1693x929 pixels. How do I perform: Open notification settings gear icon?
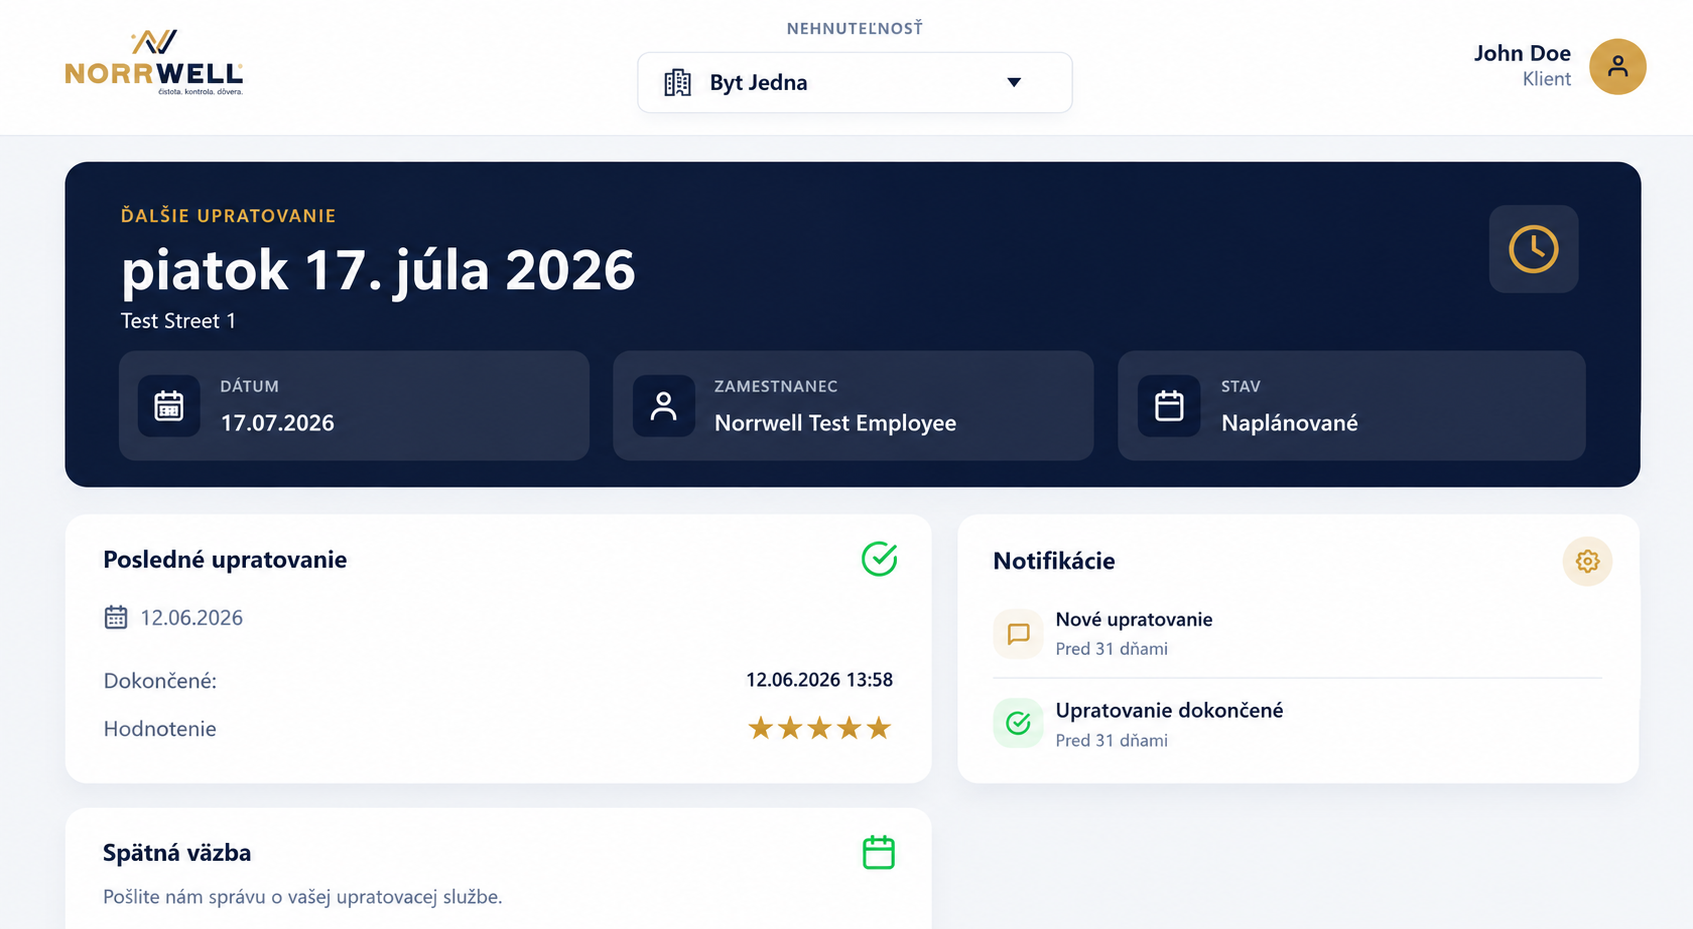tap(1587, 561)
